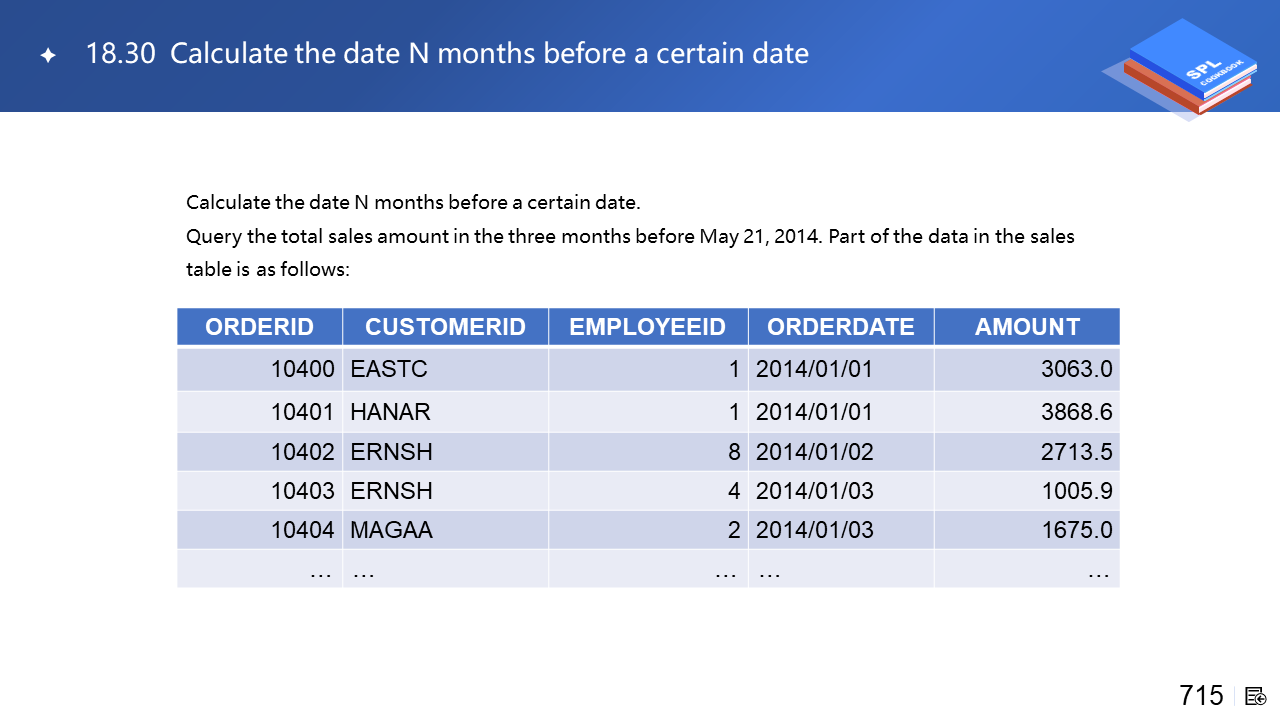Click the 2014/01/02 order date cell

pos(814,452)
